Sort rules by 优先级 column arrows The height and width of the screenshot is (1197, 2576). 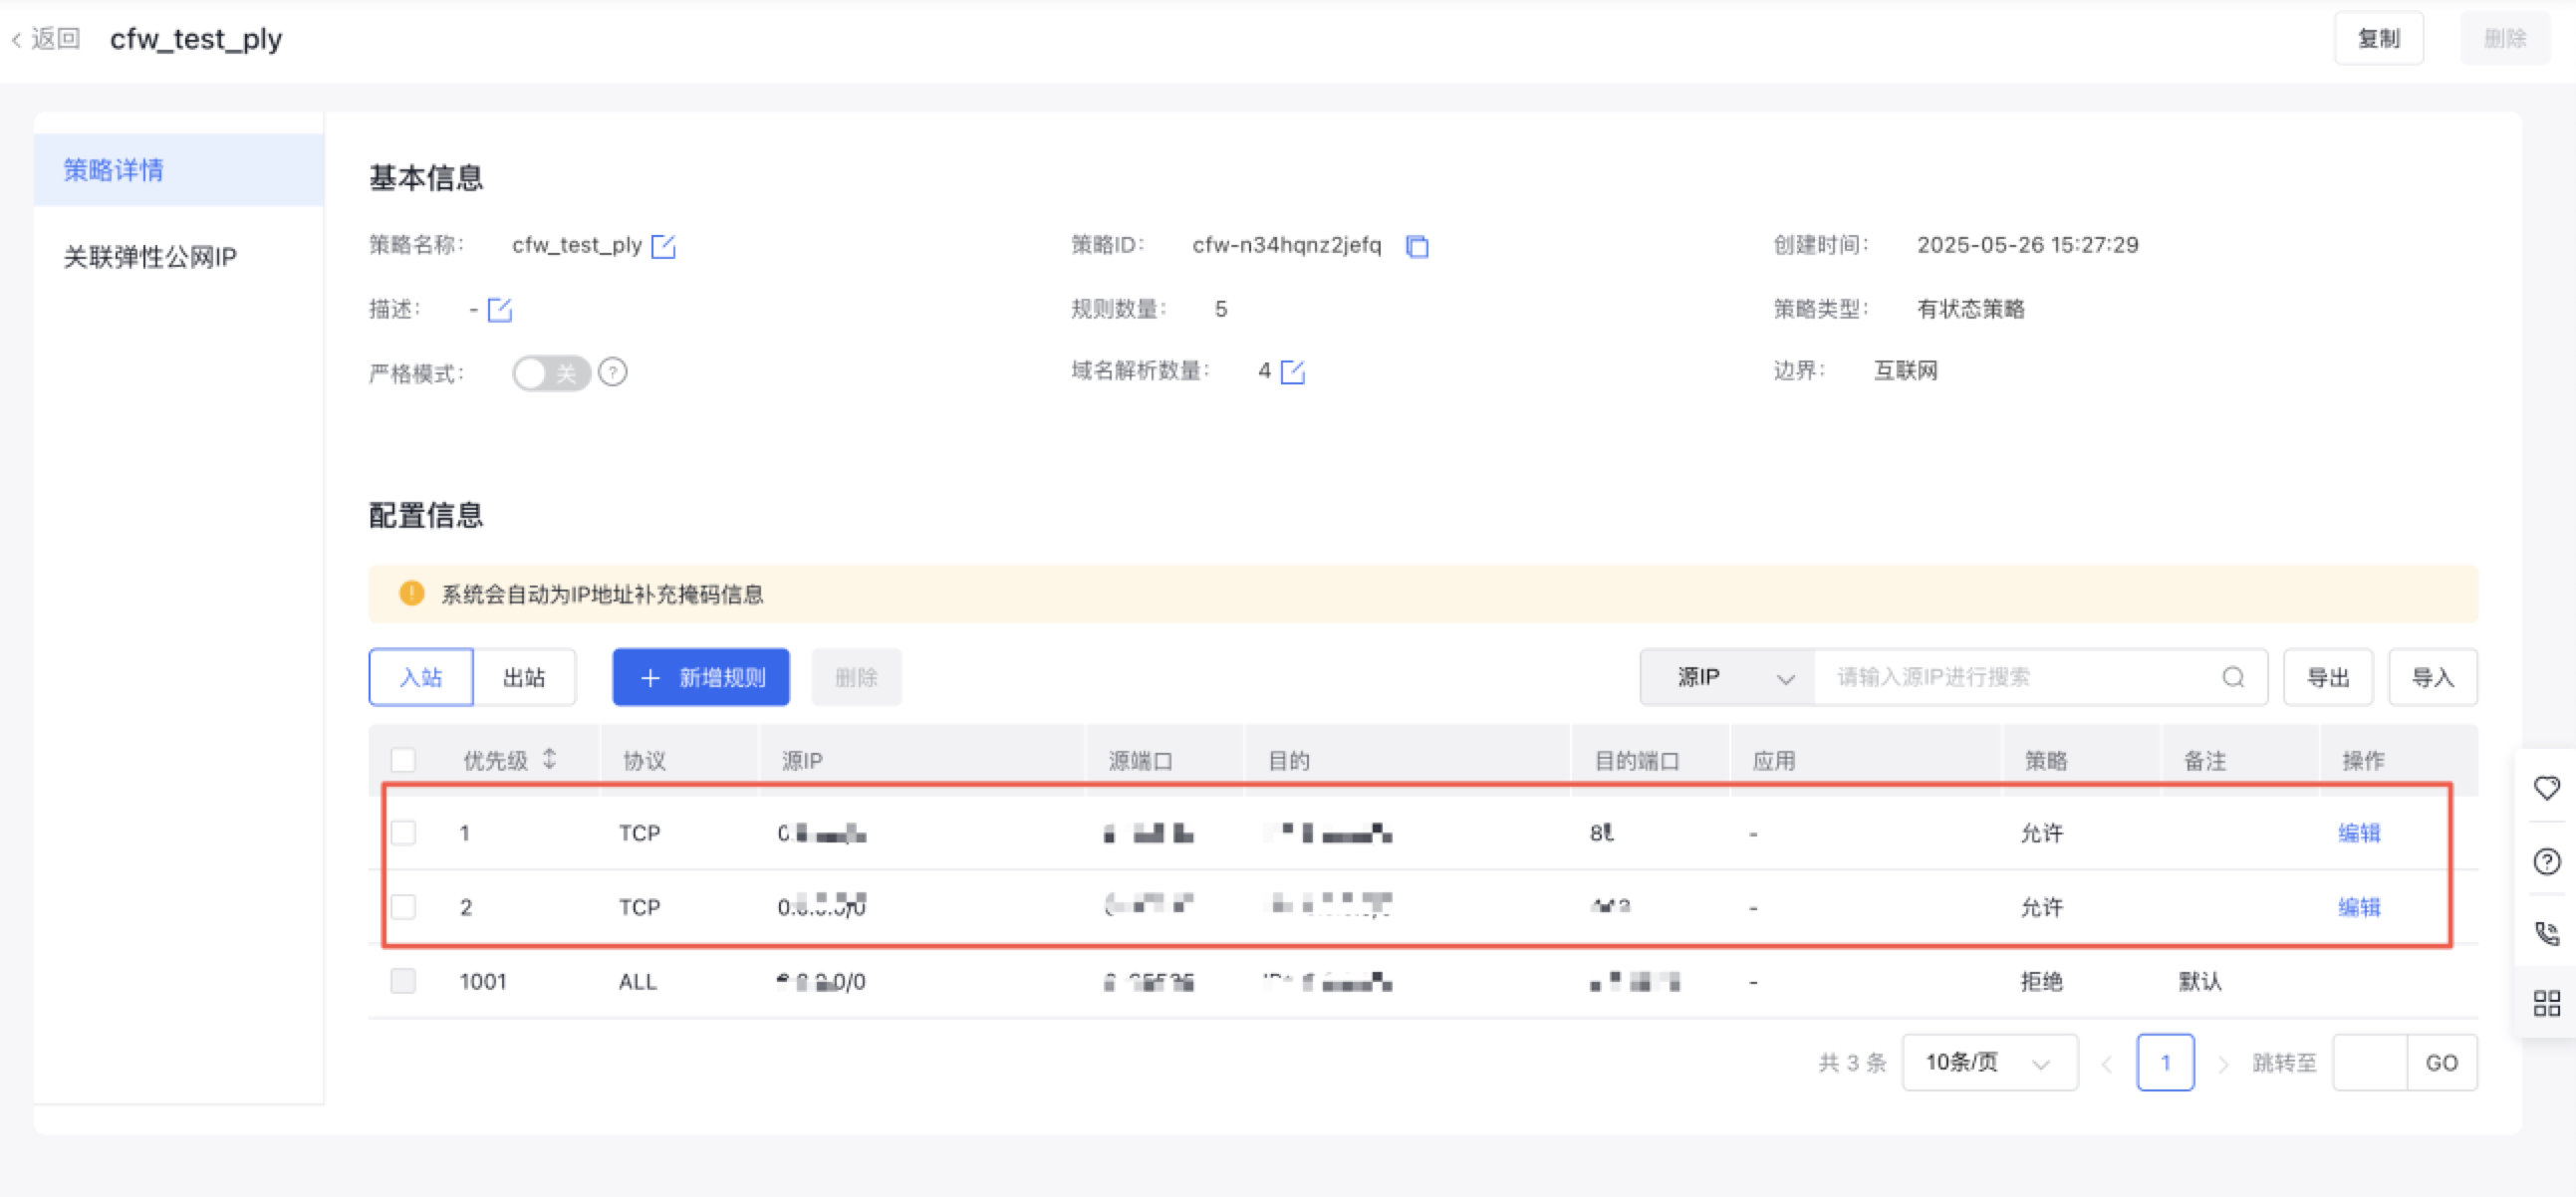pos(550,760)
